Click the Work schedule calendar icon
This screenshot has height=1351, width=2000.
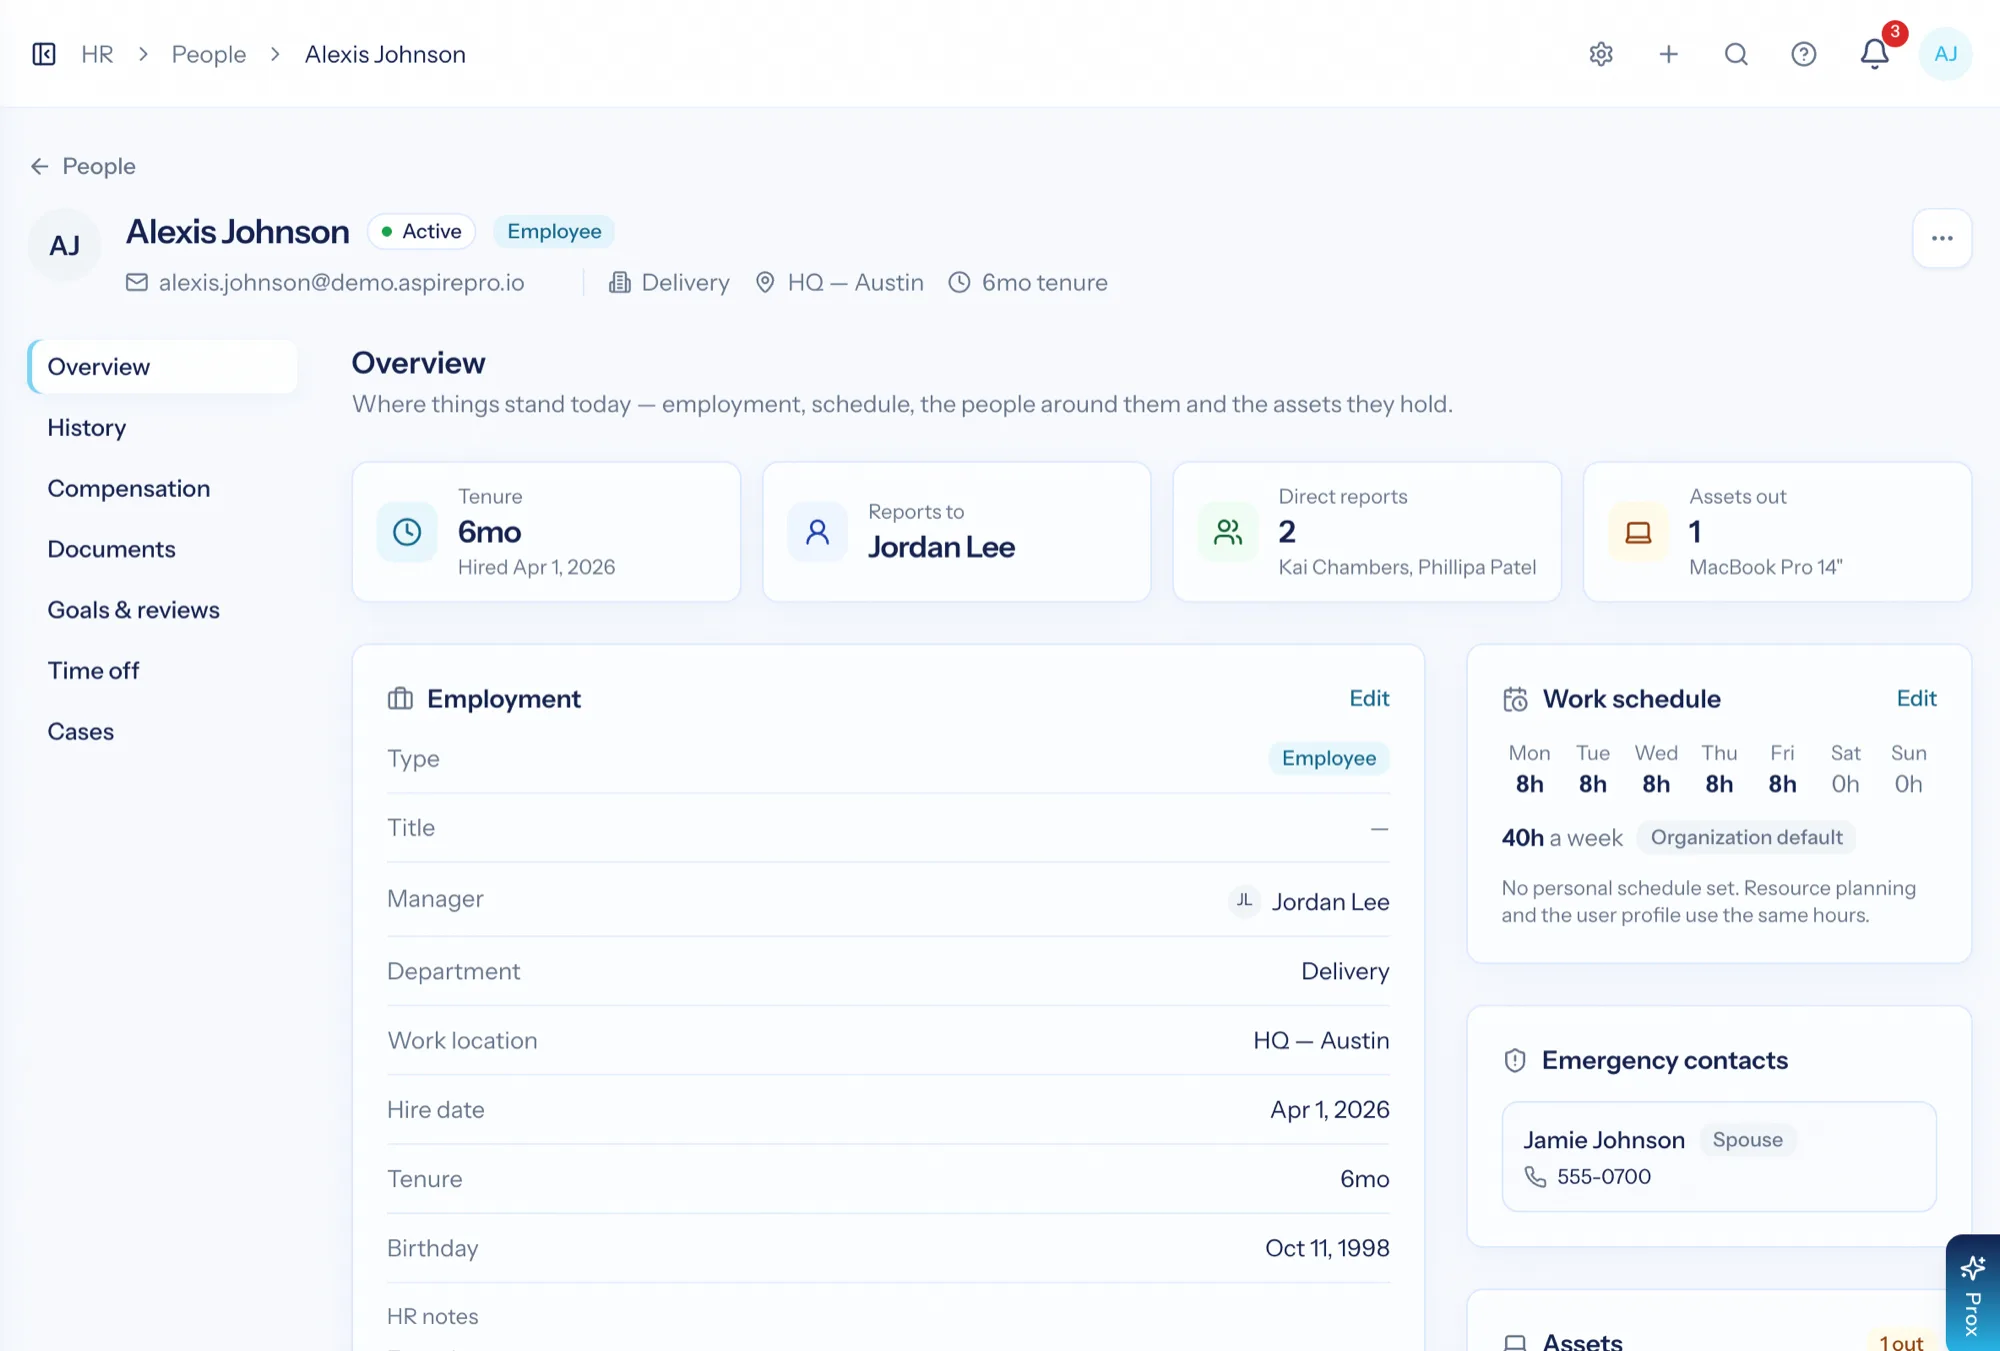coord(1515,698)
